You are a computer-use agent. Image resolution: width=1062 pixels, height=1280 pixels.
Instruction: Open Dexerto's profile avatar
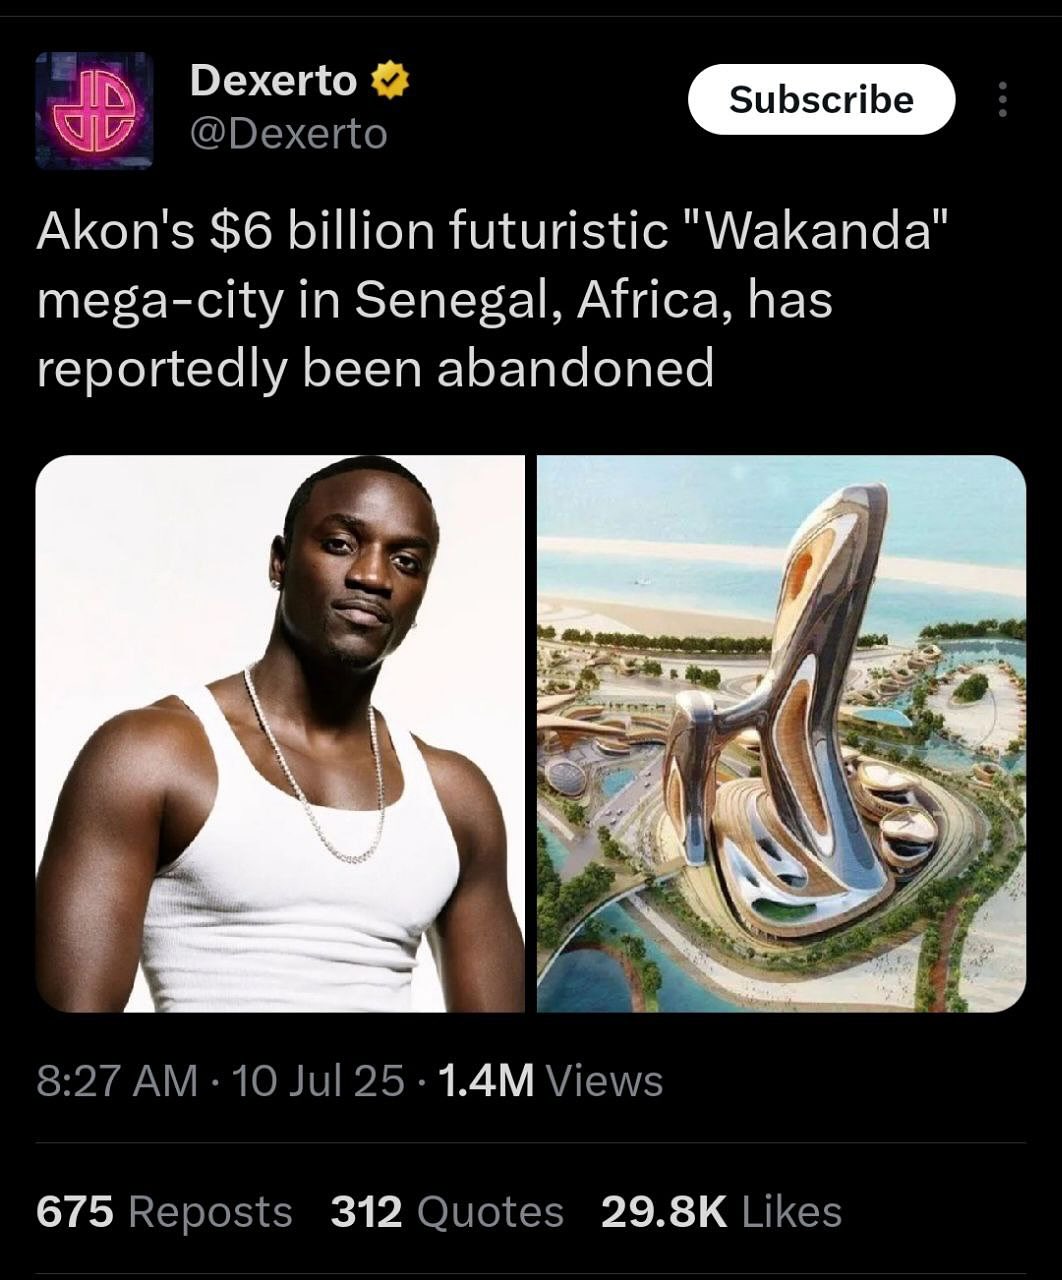click(x=94, y=110)
